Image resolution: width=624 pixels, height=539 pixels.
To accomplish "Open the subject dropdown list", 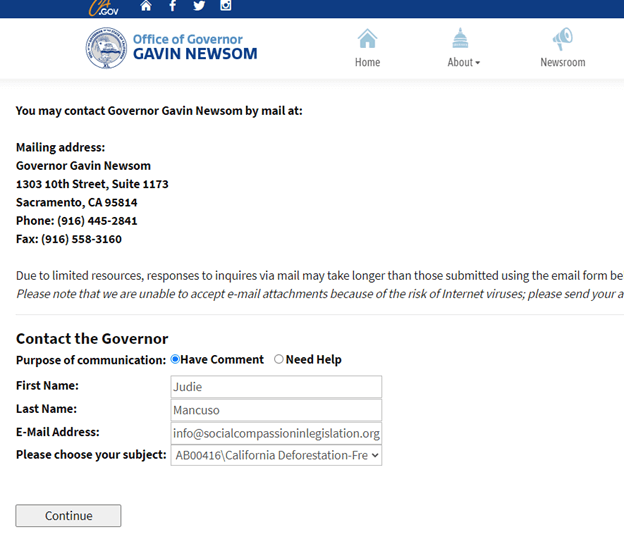I will click(x=276, y=455).
